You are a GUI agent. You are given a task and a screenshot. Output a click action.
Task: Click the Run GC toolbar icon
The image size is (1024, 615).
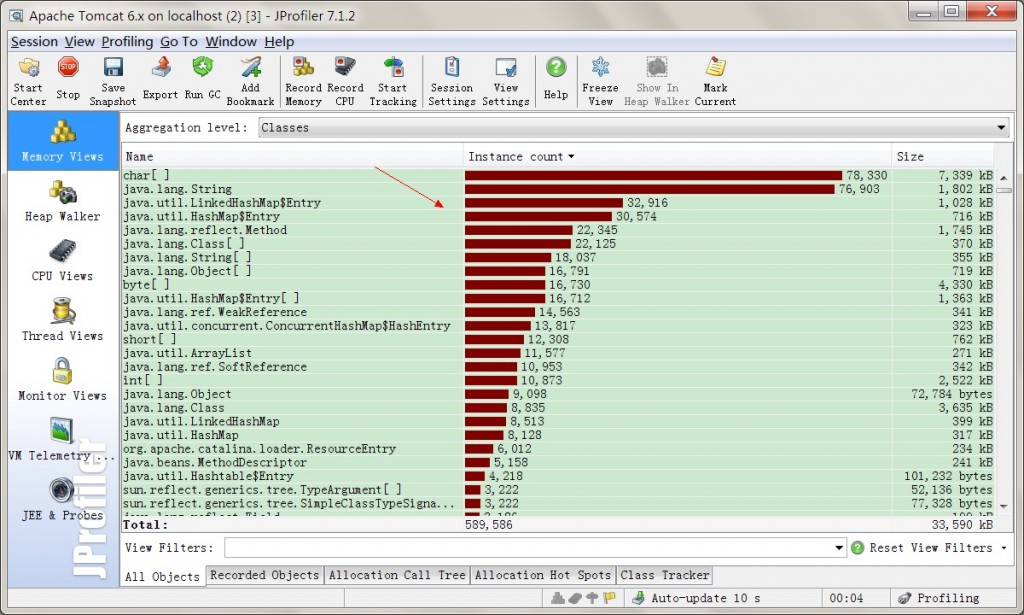click(x=202, y=75)
